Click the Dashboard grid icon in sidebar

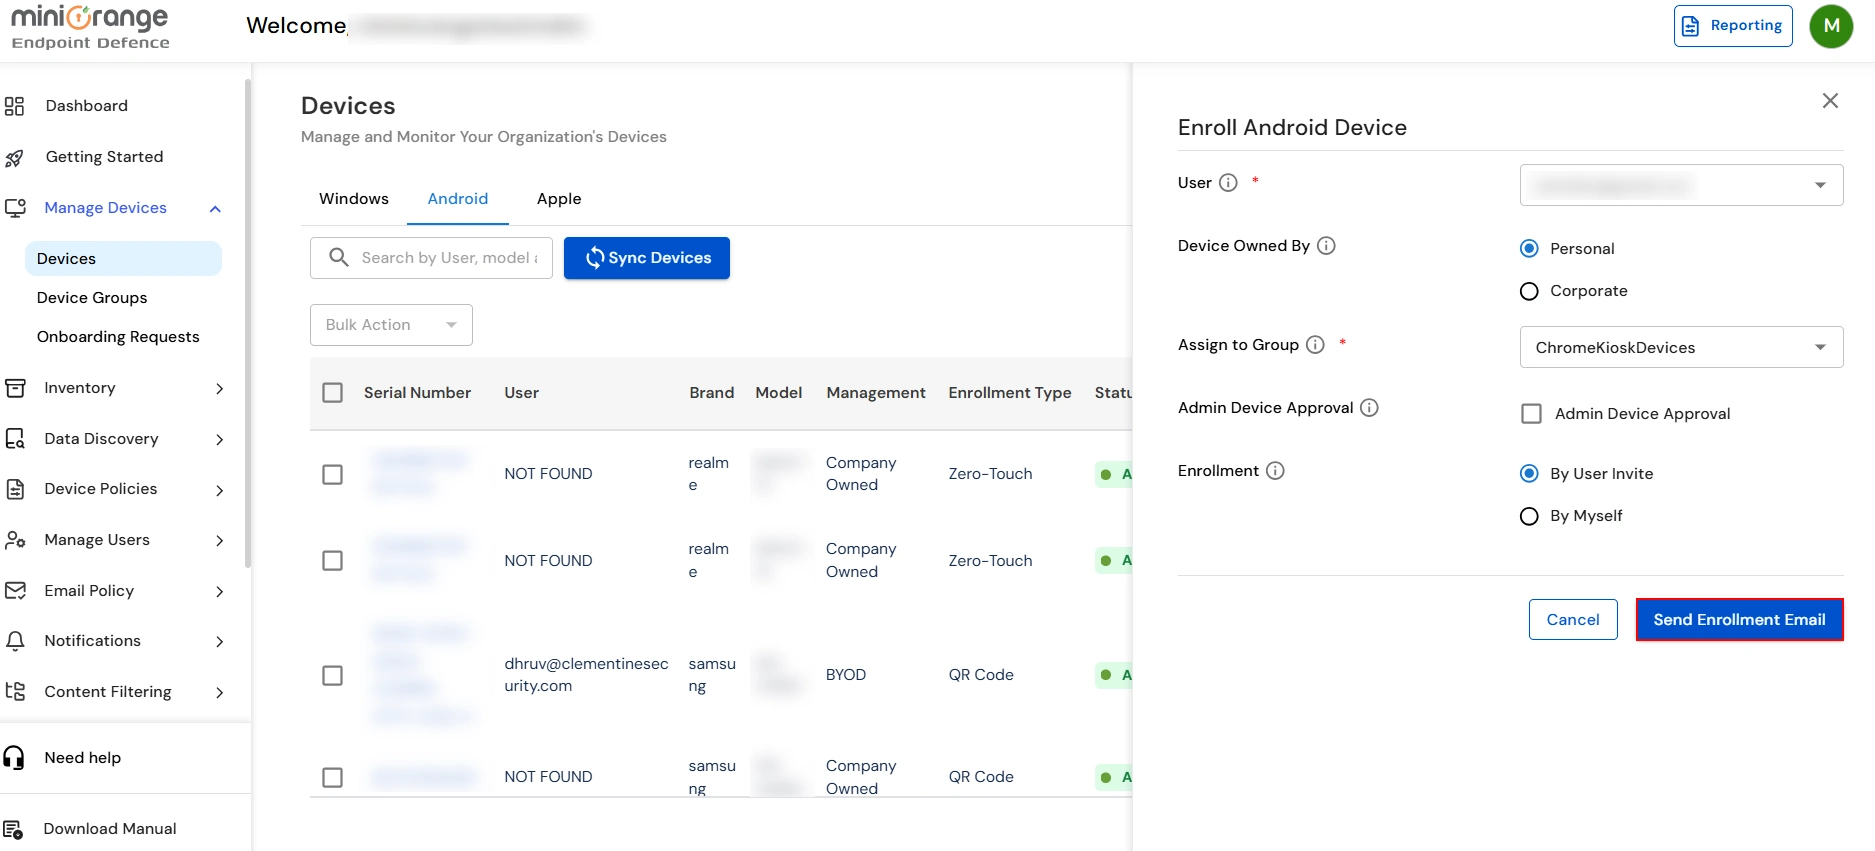coord(14,106)
